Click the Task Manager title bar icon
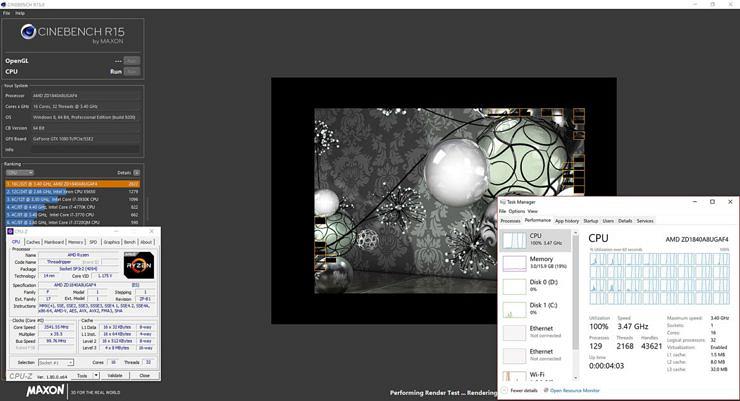 point(503,202)
